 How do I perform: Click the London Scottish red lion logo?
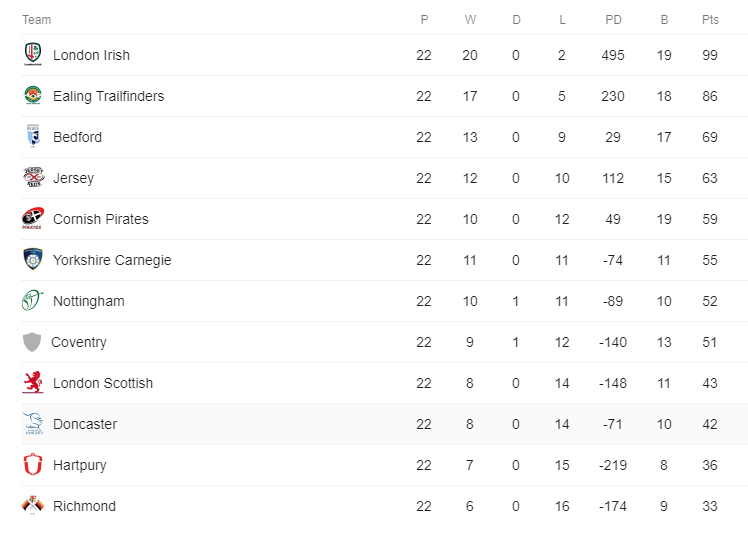point(33,382)
